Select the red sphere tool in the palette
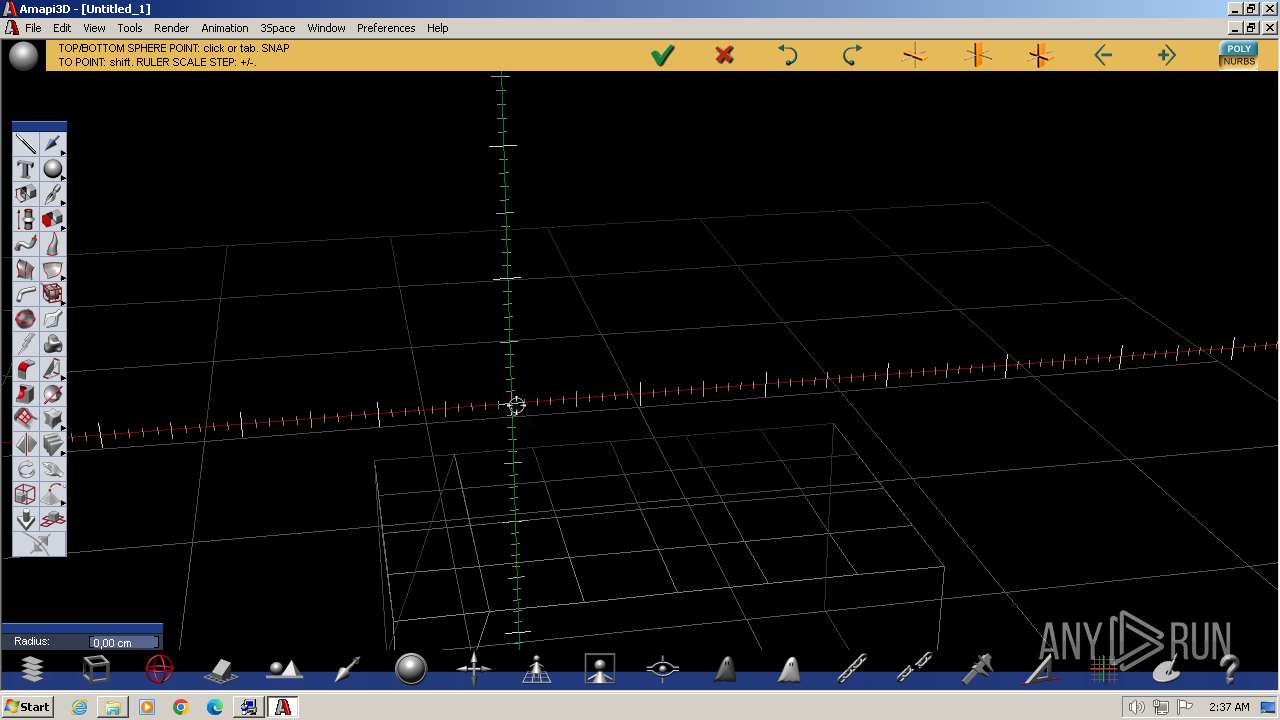Image resolution: width=1280 pixels, height=720 pixels. tap(26, 319)
